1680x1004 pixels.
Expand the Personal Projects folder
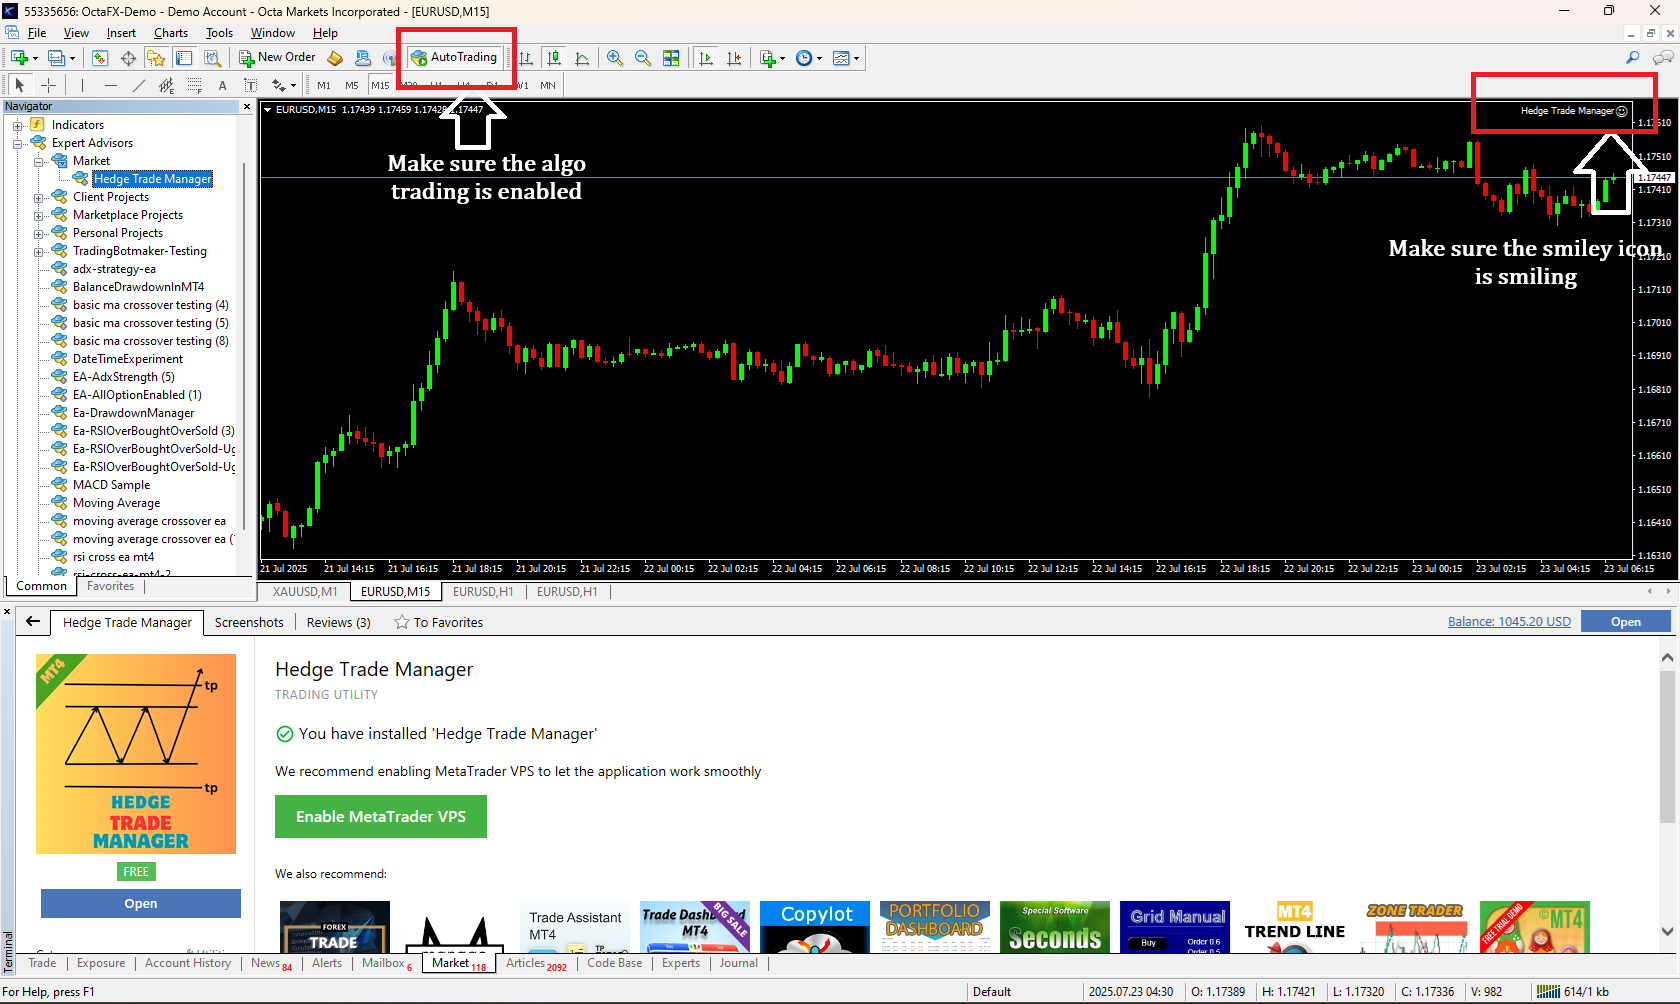tap(39, 233)
